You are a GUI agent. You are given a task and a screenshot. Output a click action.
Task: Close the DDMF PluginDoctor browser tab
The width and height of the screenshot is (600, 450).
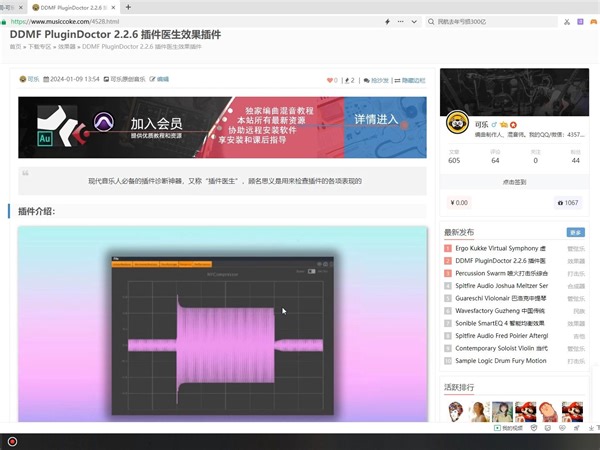click(x=114, y=7)
